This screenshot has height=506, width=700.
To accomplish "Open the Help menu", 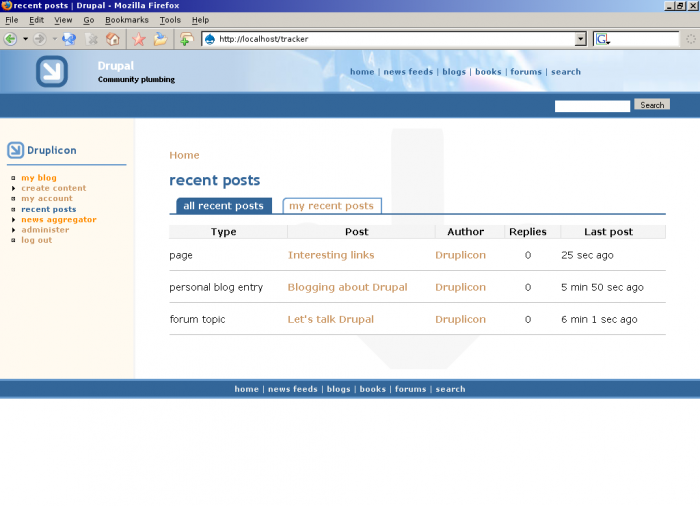I will coord(200,20).
